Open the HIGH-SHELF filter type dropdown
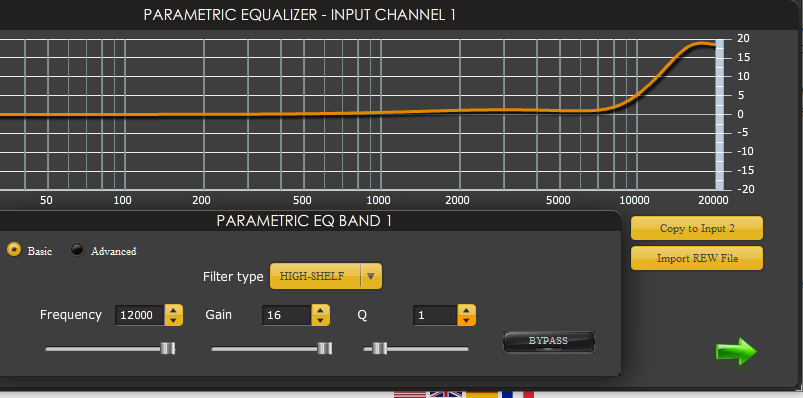The image size is (803, 398). pos(325,276)
